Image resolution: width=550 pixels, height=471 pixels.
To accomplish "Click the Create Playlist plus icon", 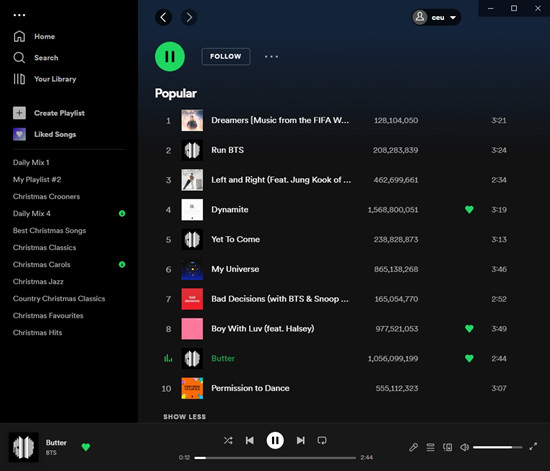I will pyautogui.click(x=19, y=113).
